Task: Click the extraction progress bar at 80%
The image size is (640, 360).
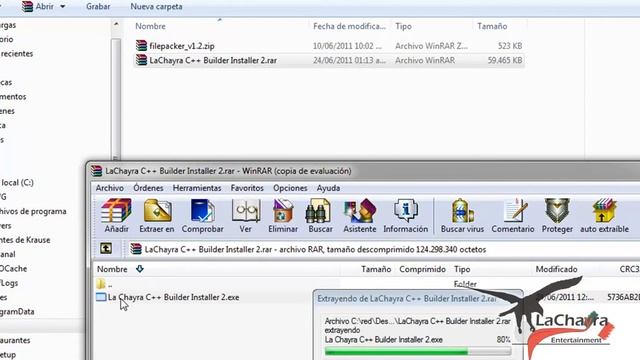Action: click(418, 351)
